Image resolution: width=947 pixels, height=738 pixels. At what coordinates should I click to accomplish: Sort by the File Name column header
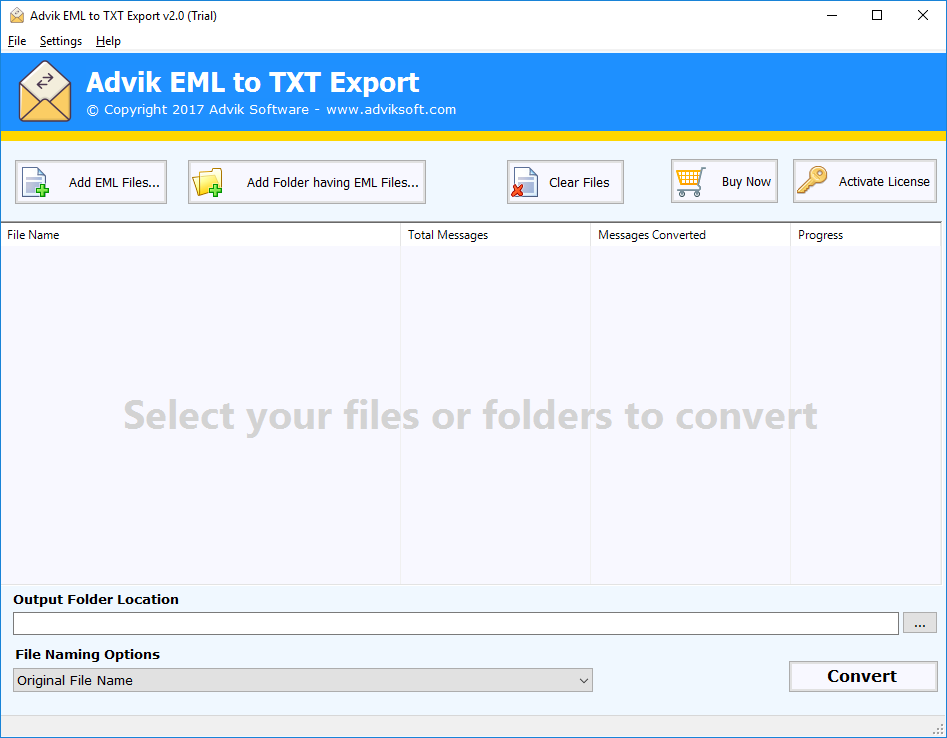point(201,235)
